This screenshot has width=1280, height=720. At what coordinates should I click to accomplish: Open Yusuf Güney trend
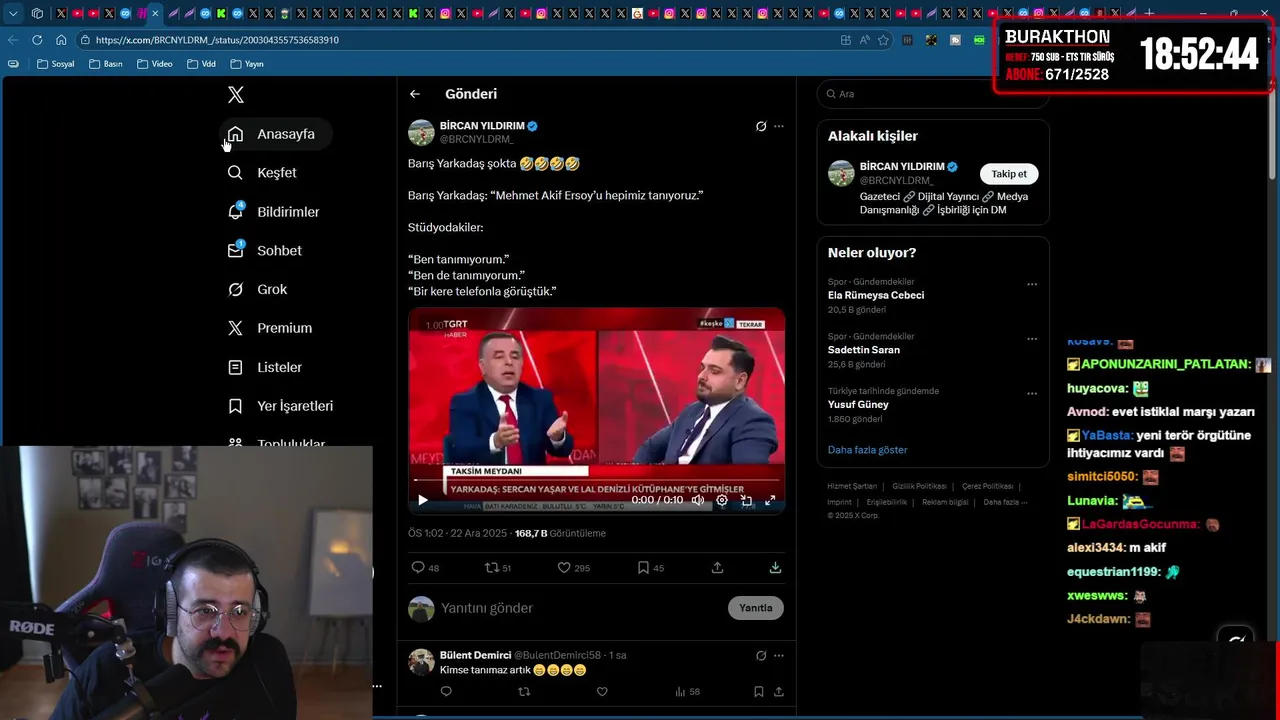858,405
